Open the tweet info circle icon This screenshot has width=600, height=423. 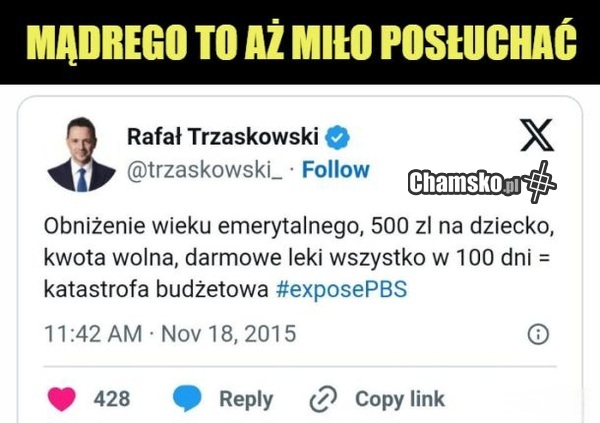[x=538, y=334]
